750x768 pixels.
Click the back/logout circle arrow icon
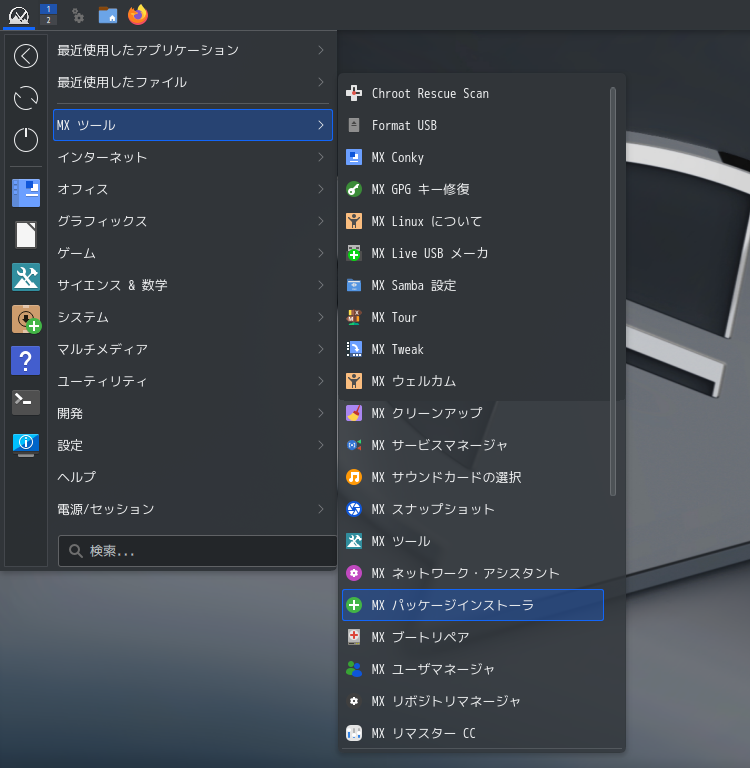[26, 56]
